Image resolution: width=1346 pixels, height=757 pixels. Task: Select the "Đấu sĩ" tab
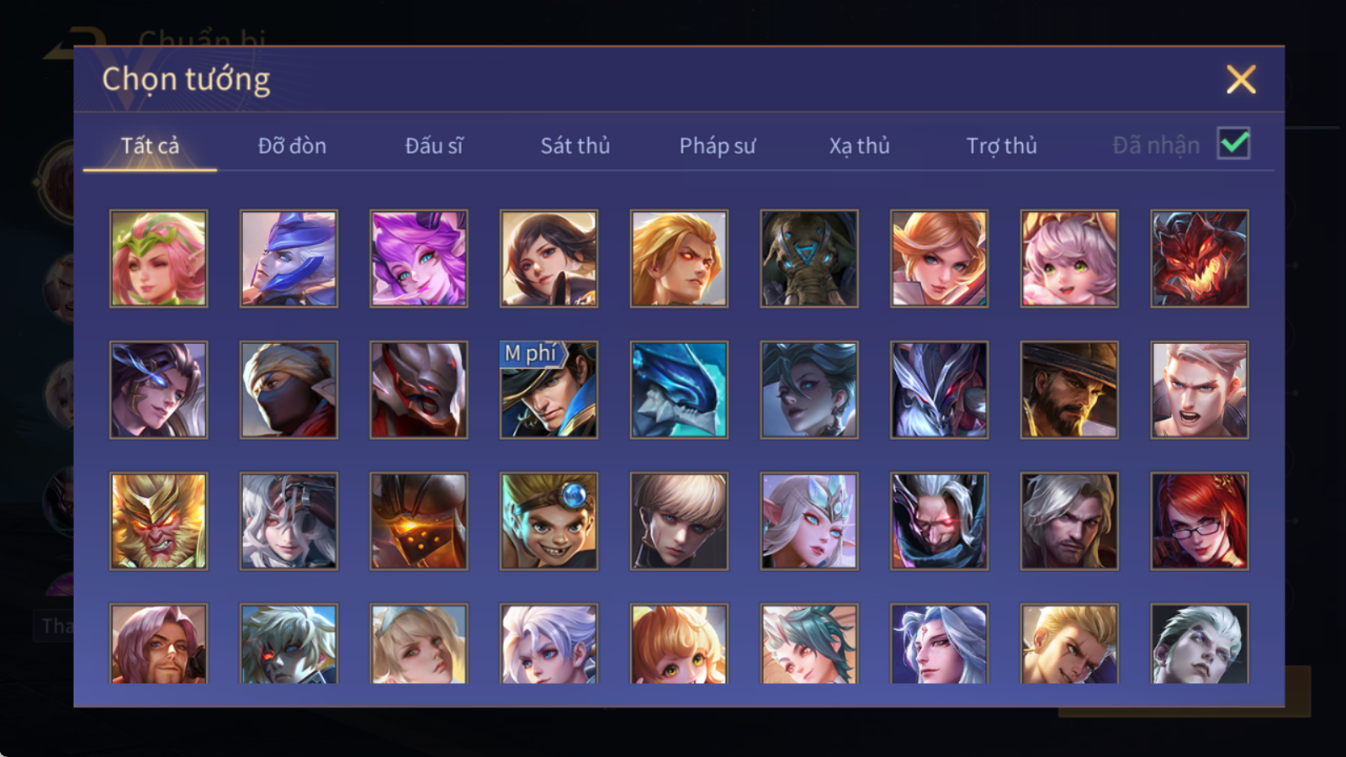(434, 146)
